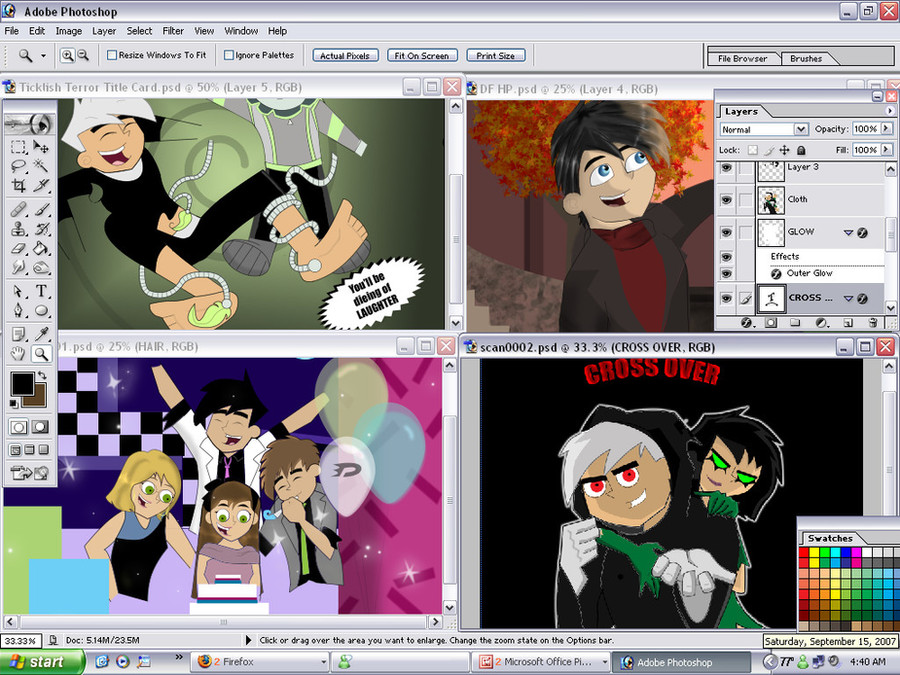The image size is (900, 675).
Task: Select the Lasso tool
Action: pyautogui.click(x=18, y=166)
